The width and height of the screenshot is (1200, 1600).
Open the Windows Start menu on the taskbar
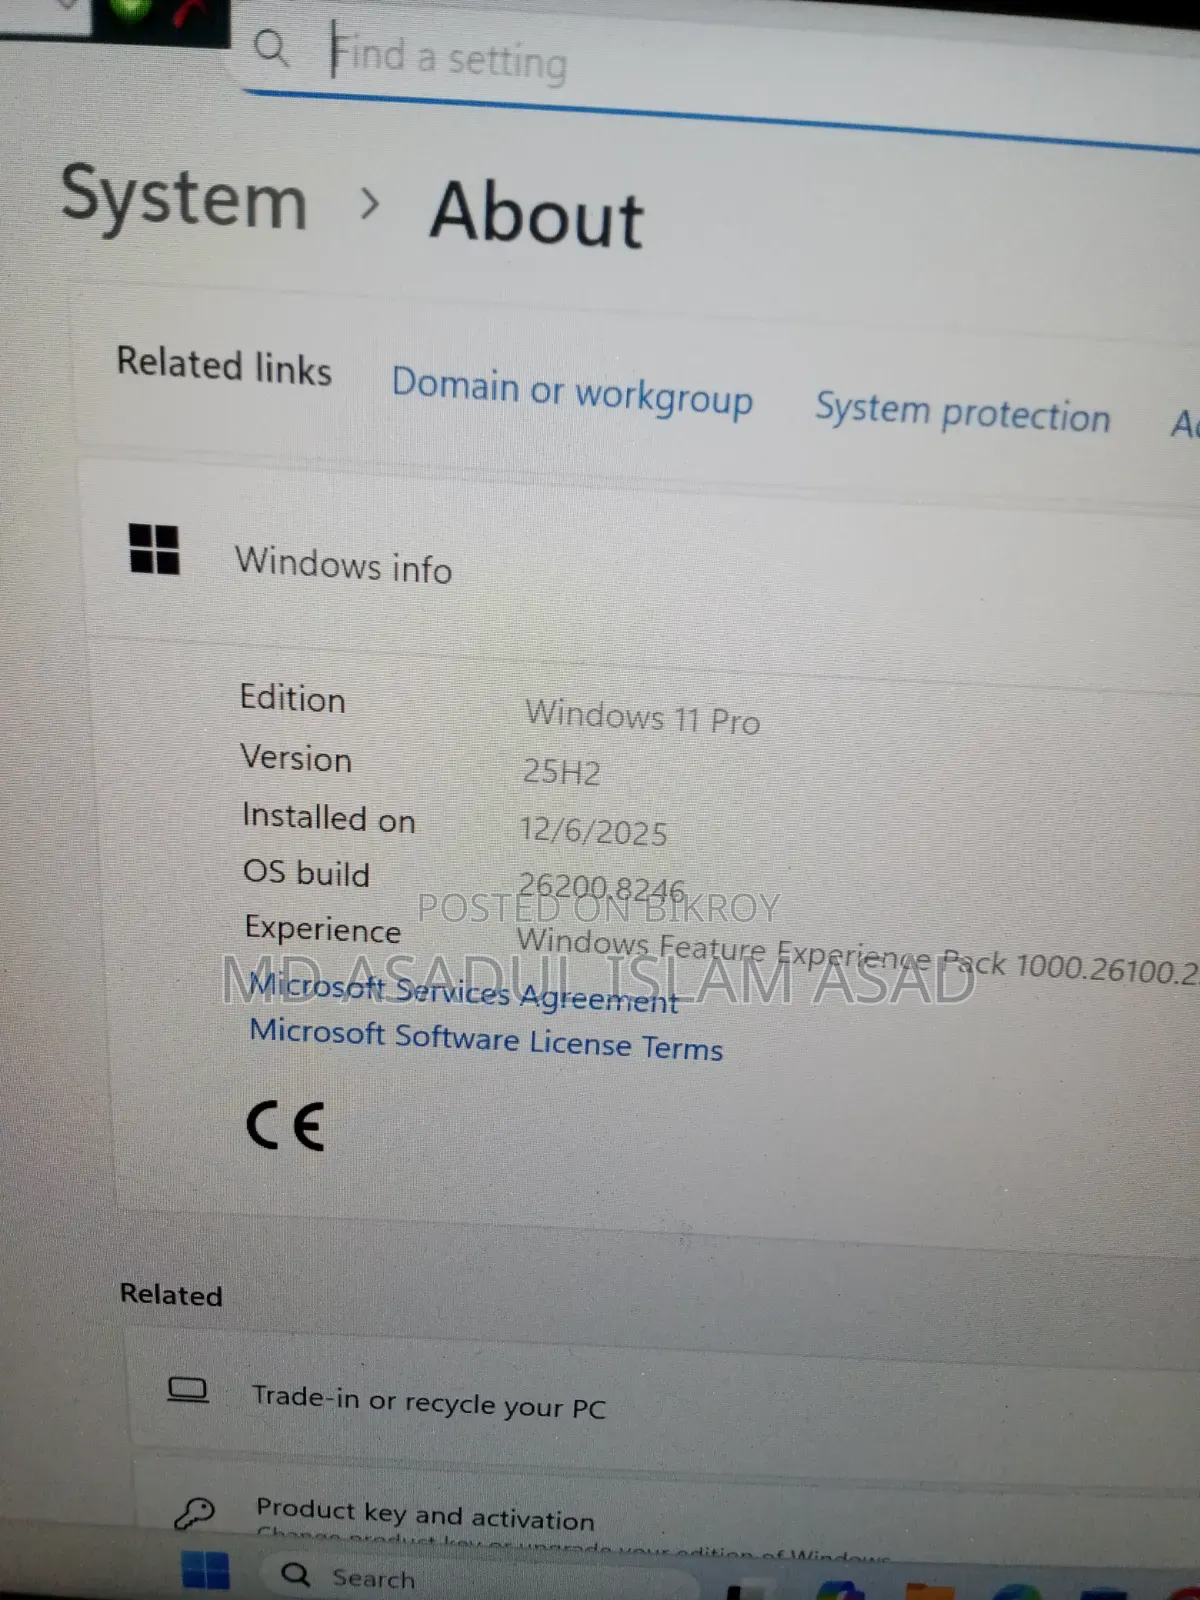coord(206,1571)
